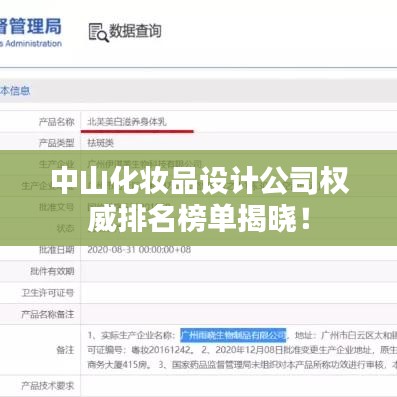Click the 批件有效期 row label

(x=52, y=271)
